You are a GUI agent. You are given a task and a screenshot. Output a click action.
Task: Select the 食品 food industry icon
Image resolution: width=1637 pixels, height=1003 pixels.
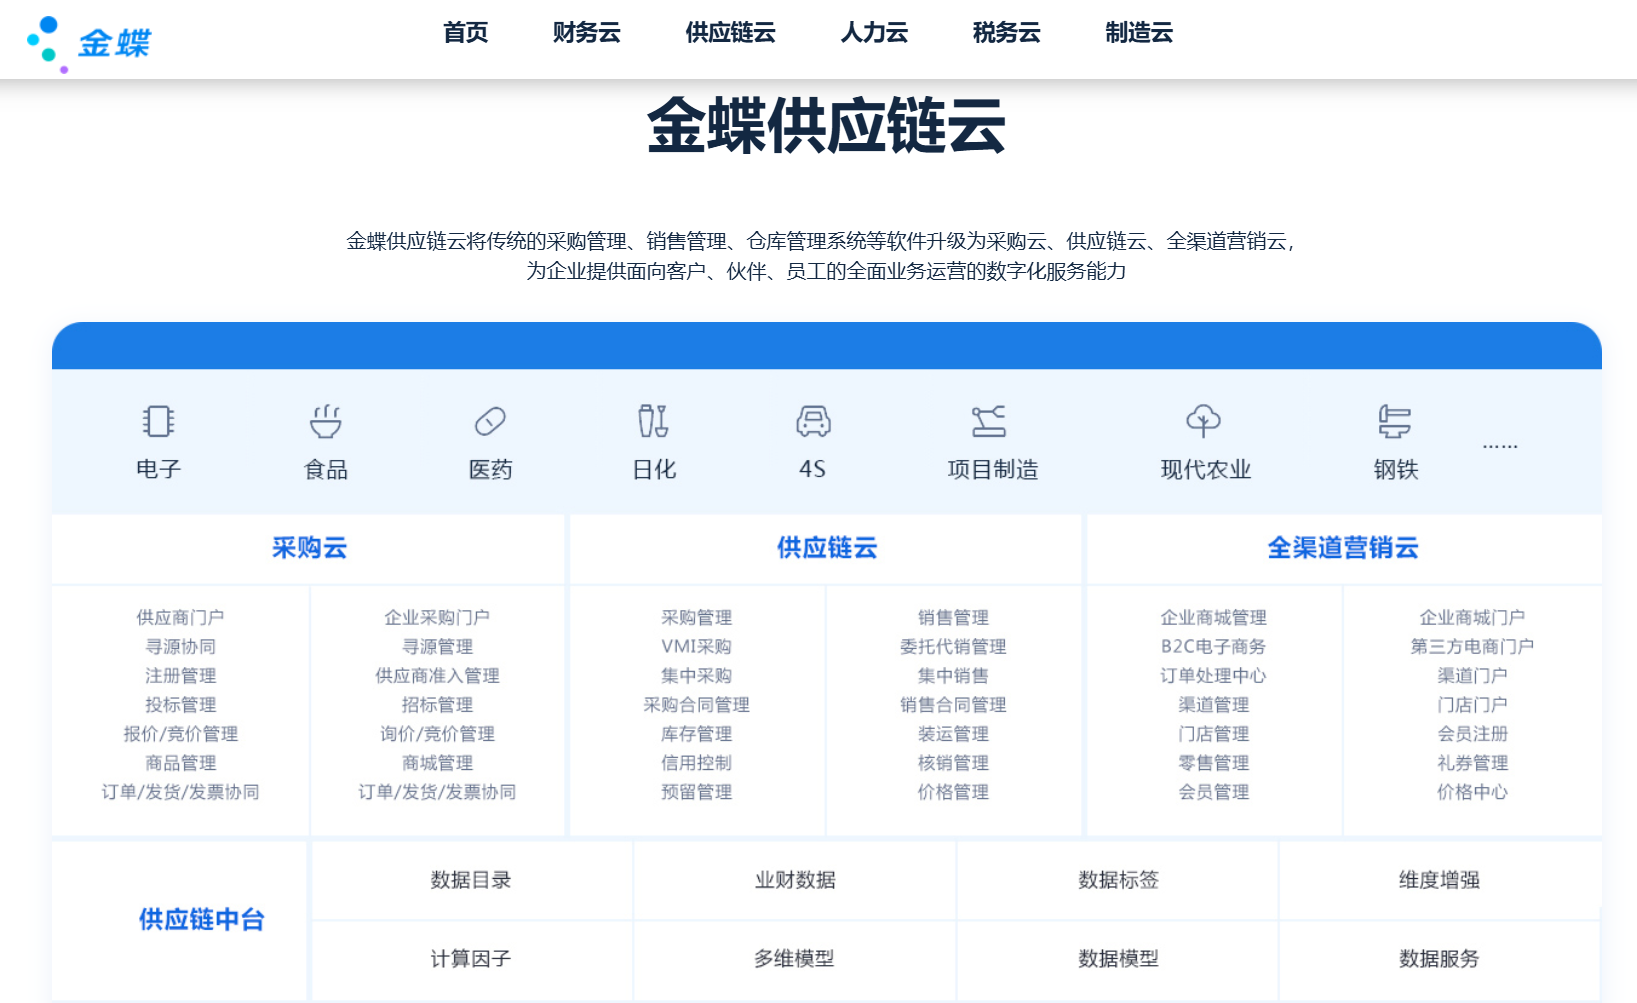coord(326,421)
